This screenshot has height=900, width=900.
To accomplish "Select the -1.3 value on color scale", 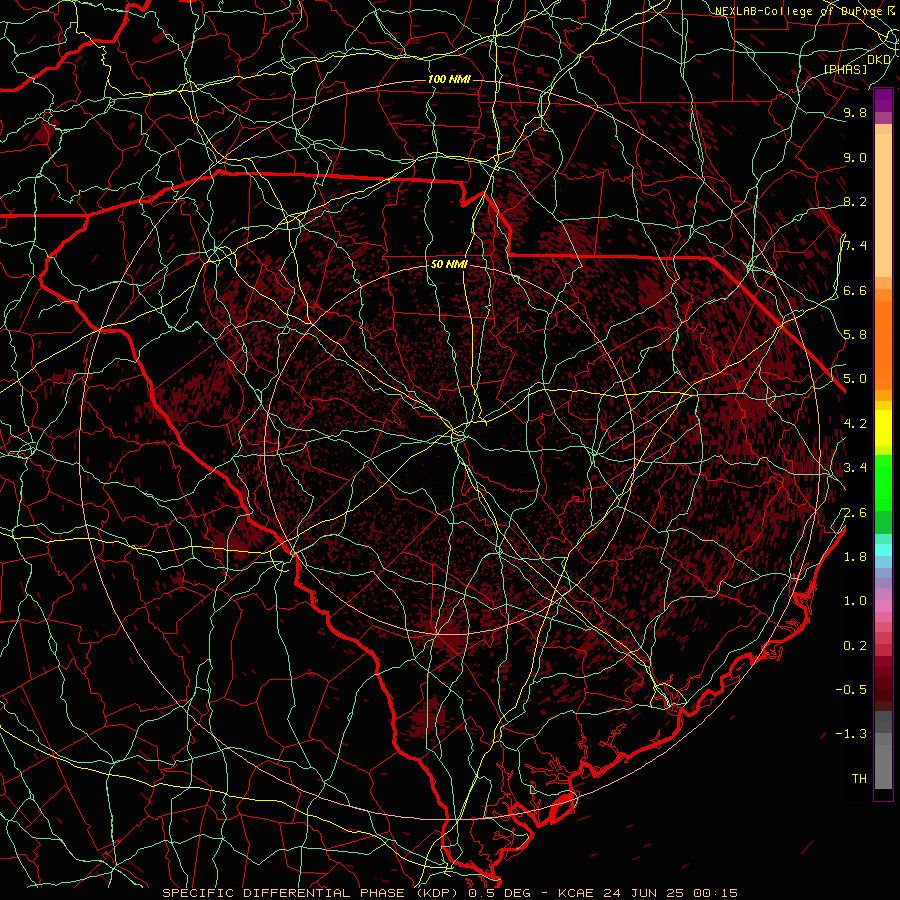I will pos(851,734).
